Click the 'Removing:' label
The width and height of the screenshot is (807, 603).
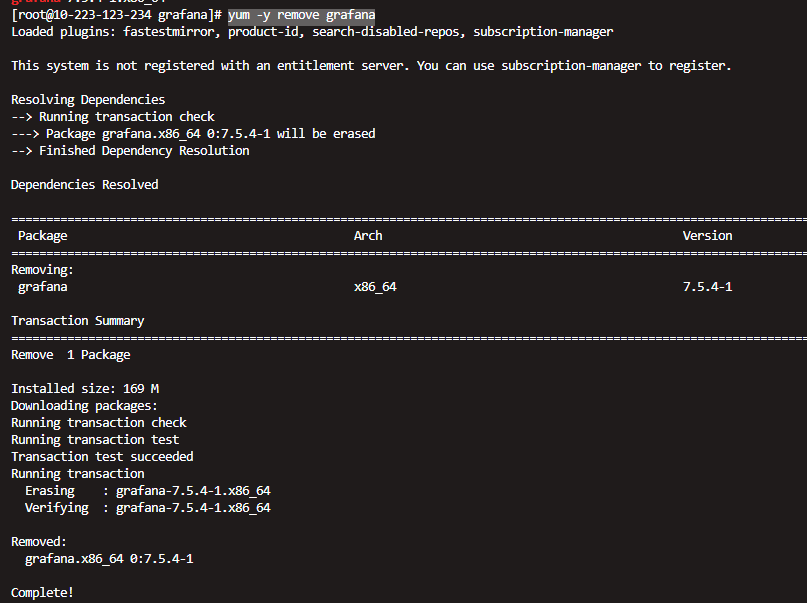pos(43,270)
